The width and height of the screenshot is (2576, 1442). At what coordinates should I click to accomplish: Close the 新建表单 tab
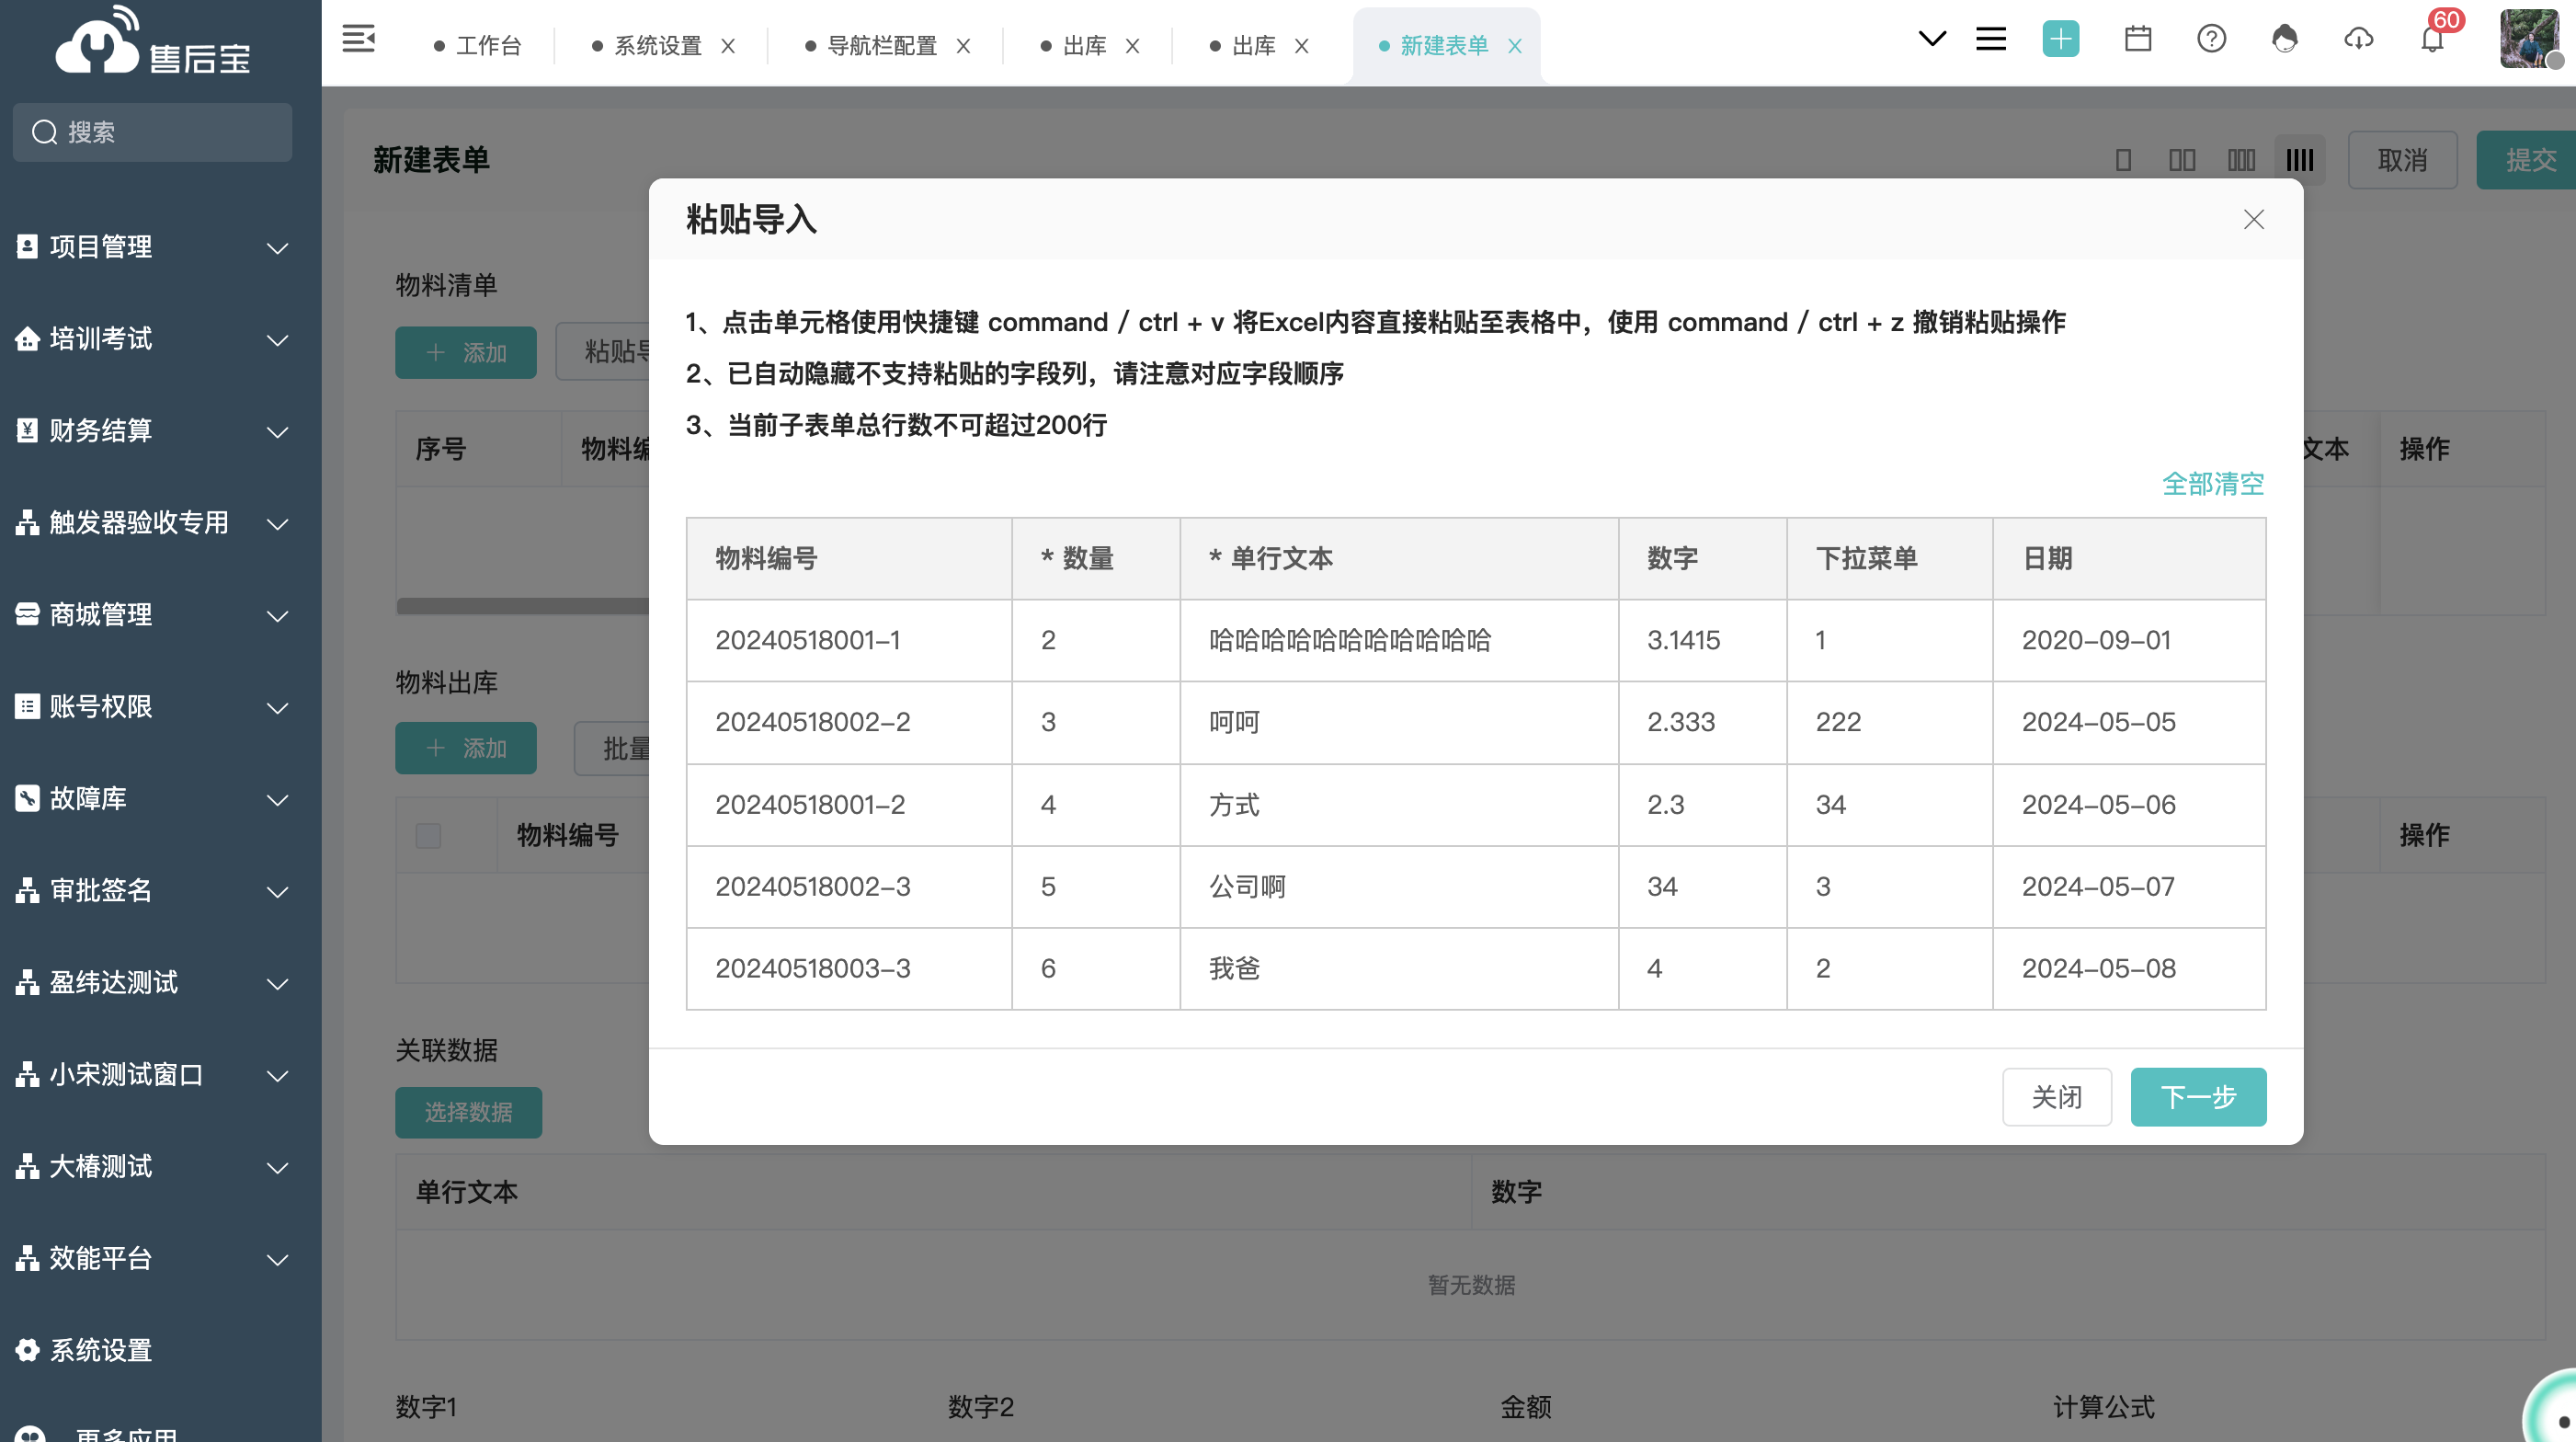(x=1515, y=46)
